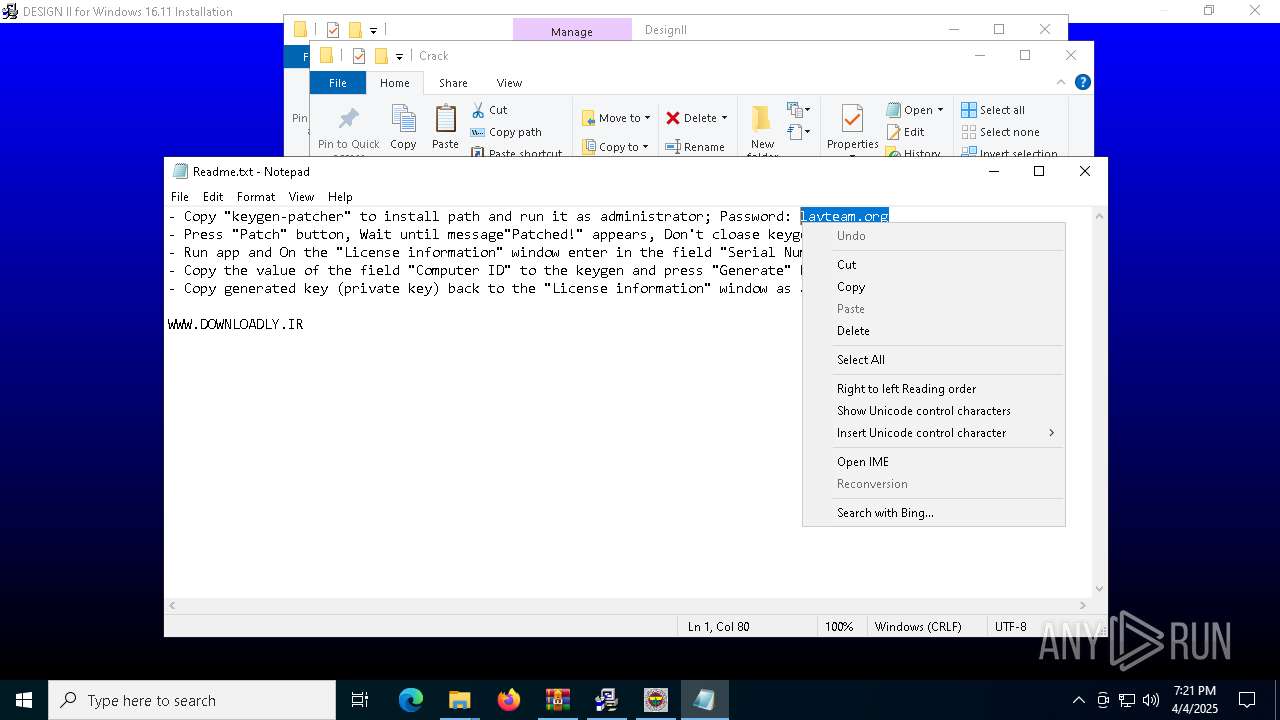Screen dimensions: 1280x720
Task: Open Notepad Help menu
Action: tap(340, 197)
